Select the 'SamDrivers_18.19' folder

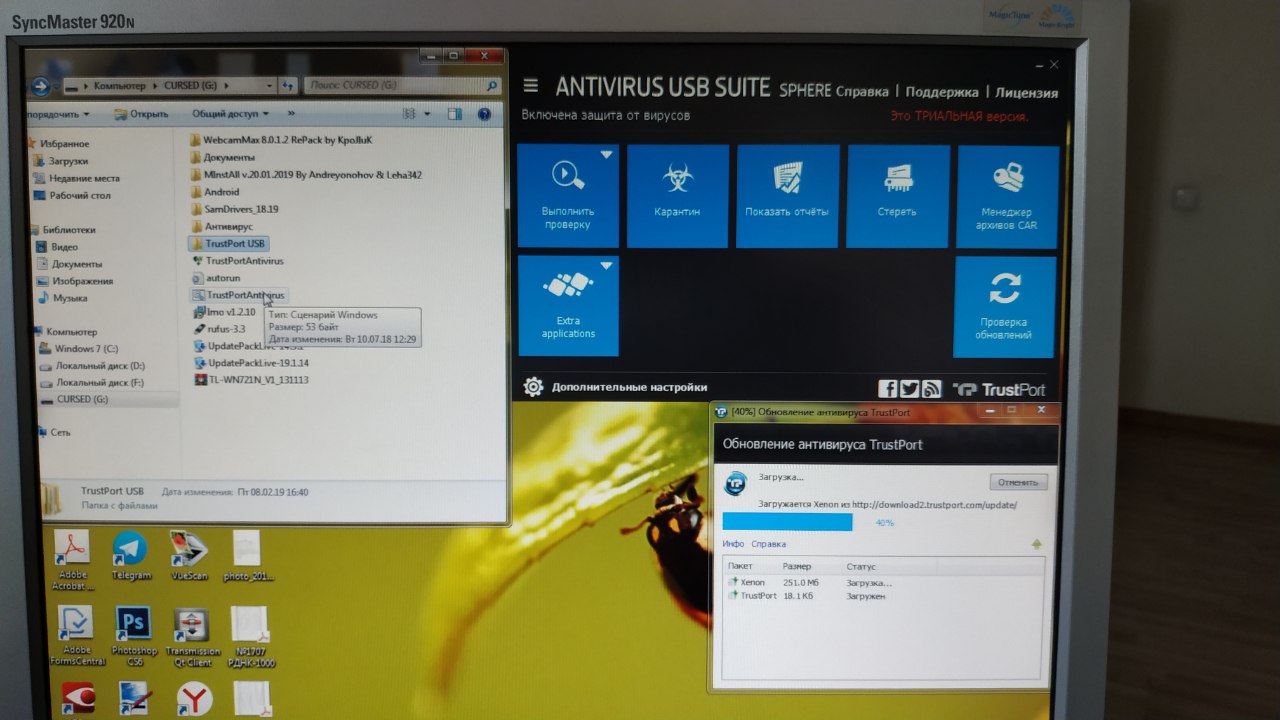pyautogui.click(x=234, y=209)
